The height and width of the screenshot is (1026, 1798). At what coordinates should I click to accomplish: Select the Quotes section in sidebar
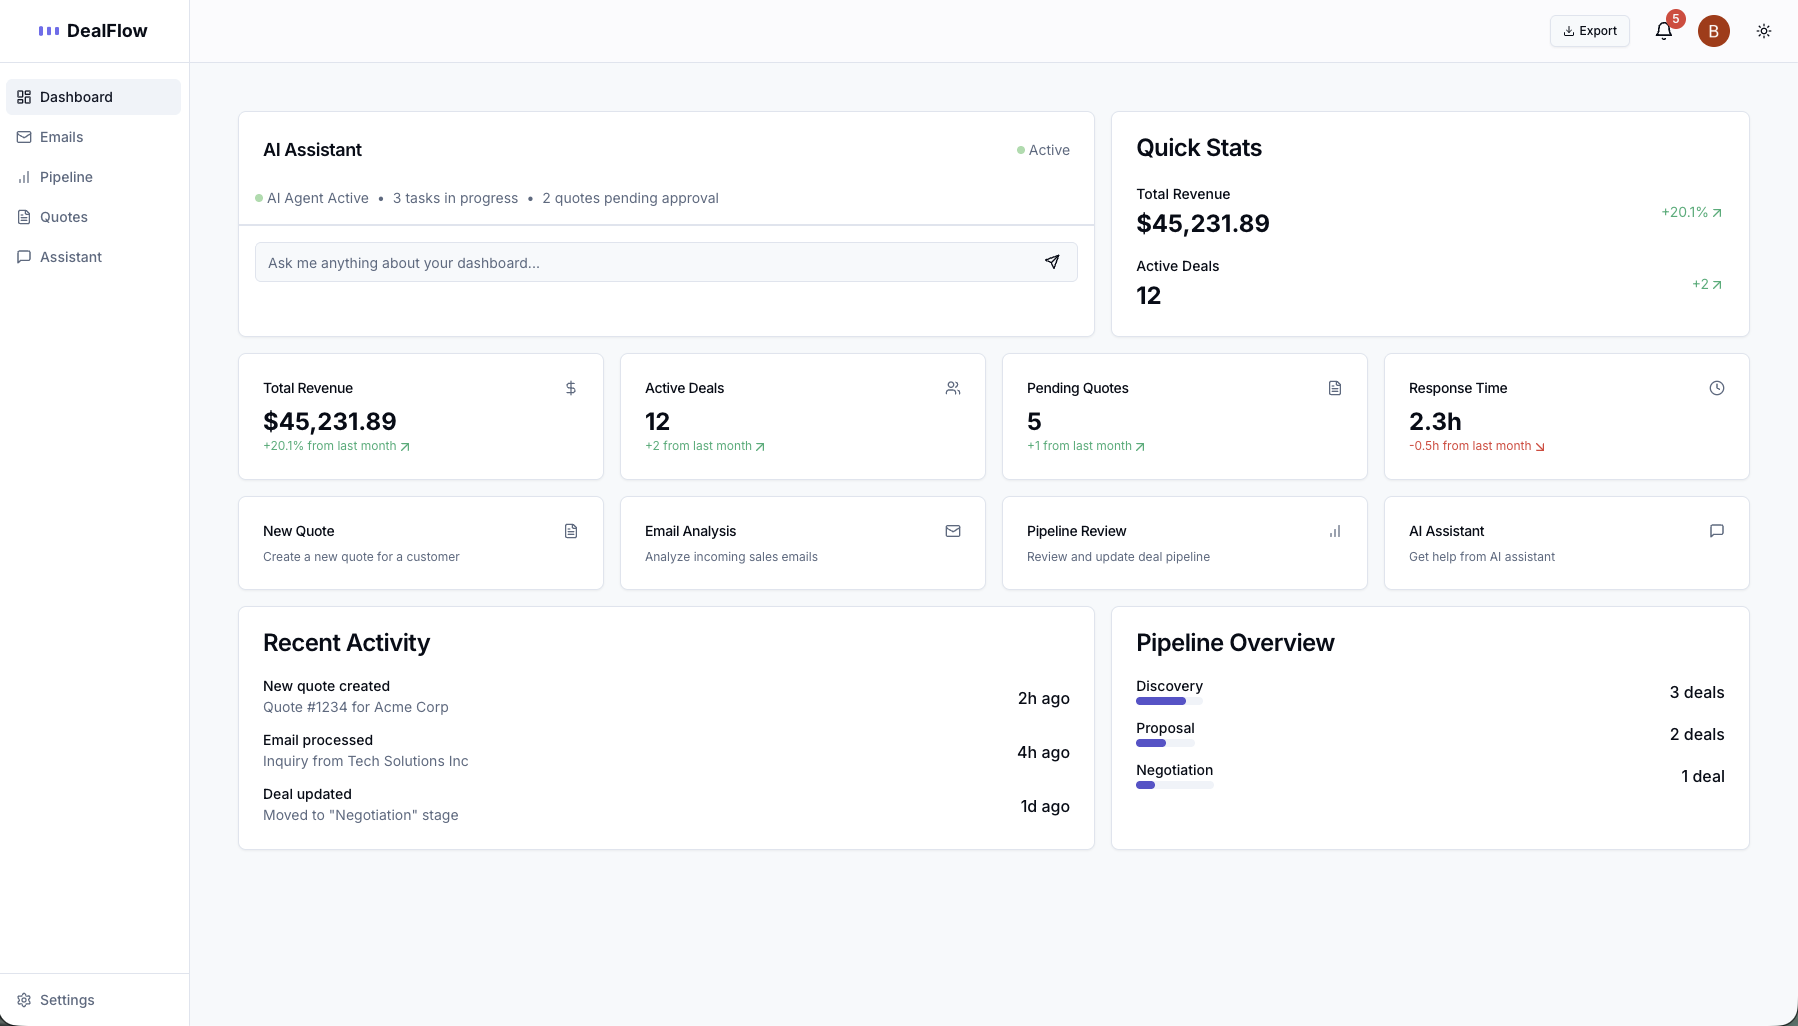pos(64,217)
